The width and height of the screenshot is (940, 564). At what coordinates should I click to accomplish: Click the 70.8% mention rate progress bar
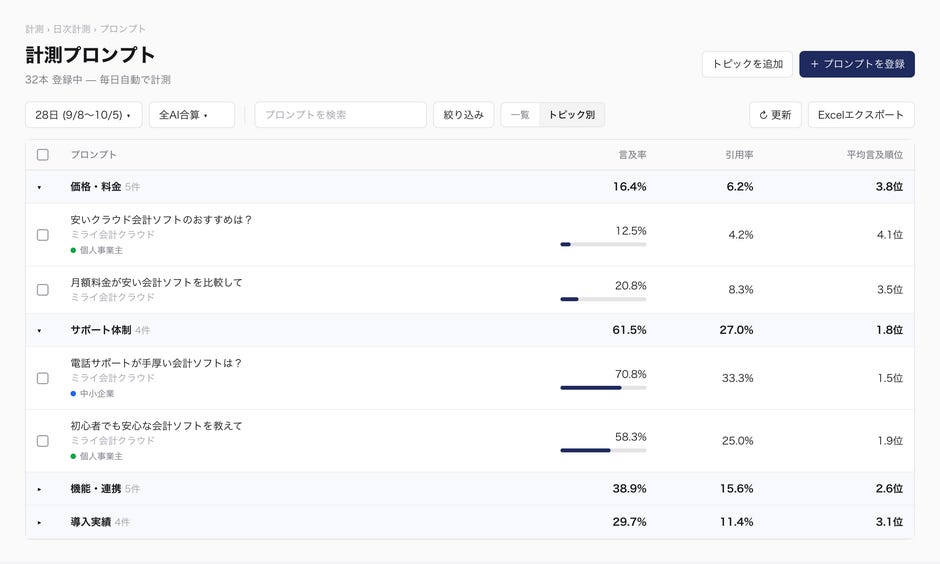[603, 388]
